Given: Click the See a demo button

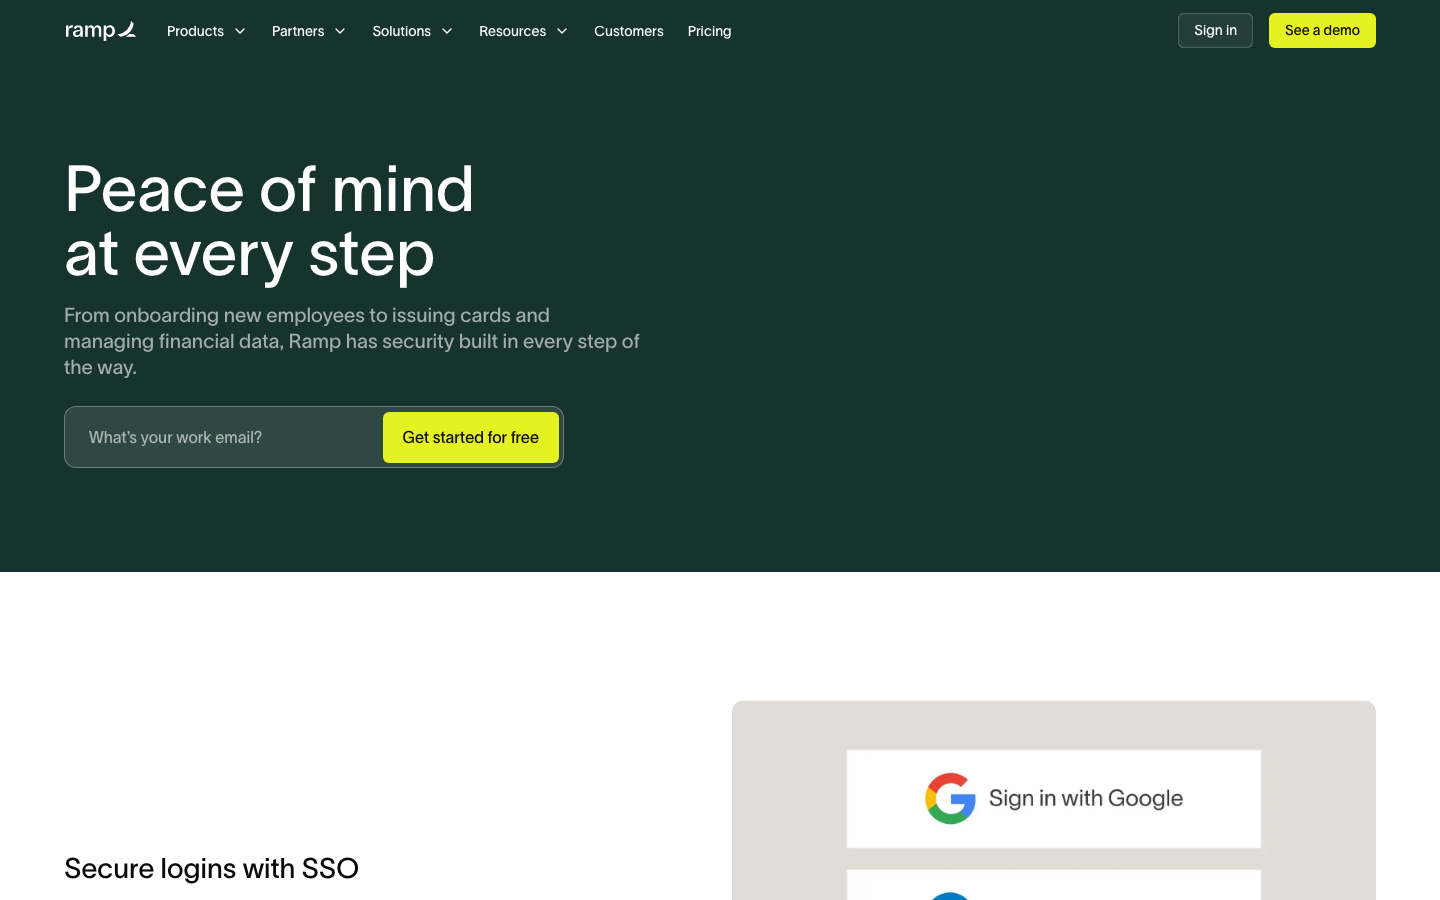Looking at the screenshot, I should 1322,31.
